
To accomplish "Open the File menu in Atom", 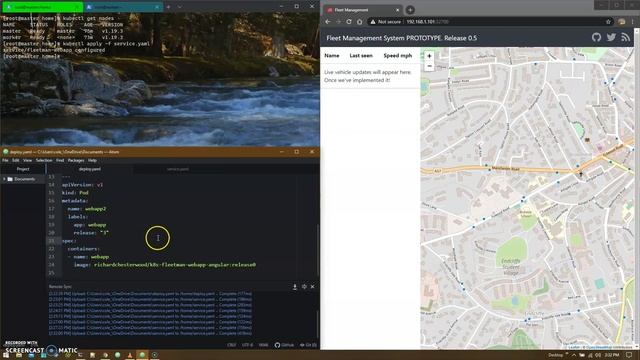I will 5,160.
